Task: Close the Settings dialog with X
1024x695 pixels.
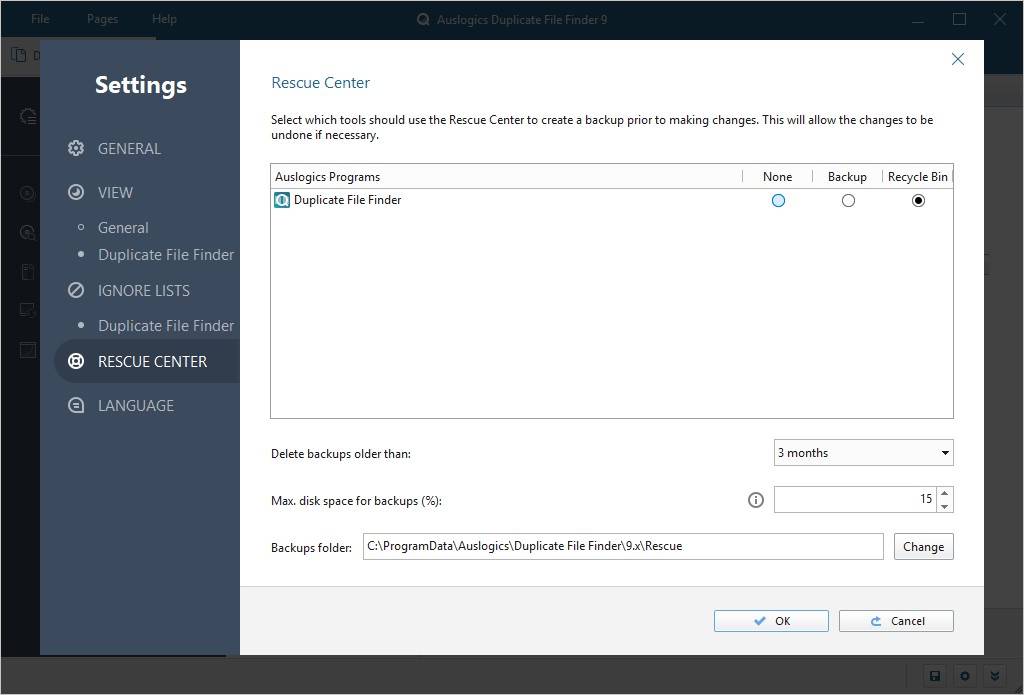Action: coord(957,59)
